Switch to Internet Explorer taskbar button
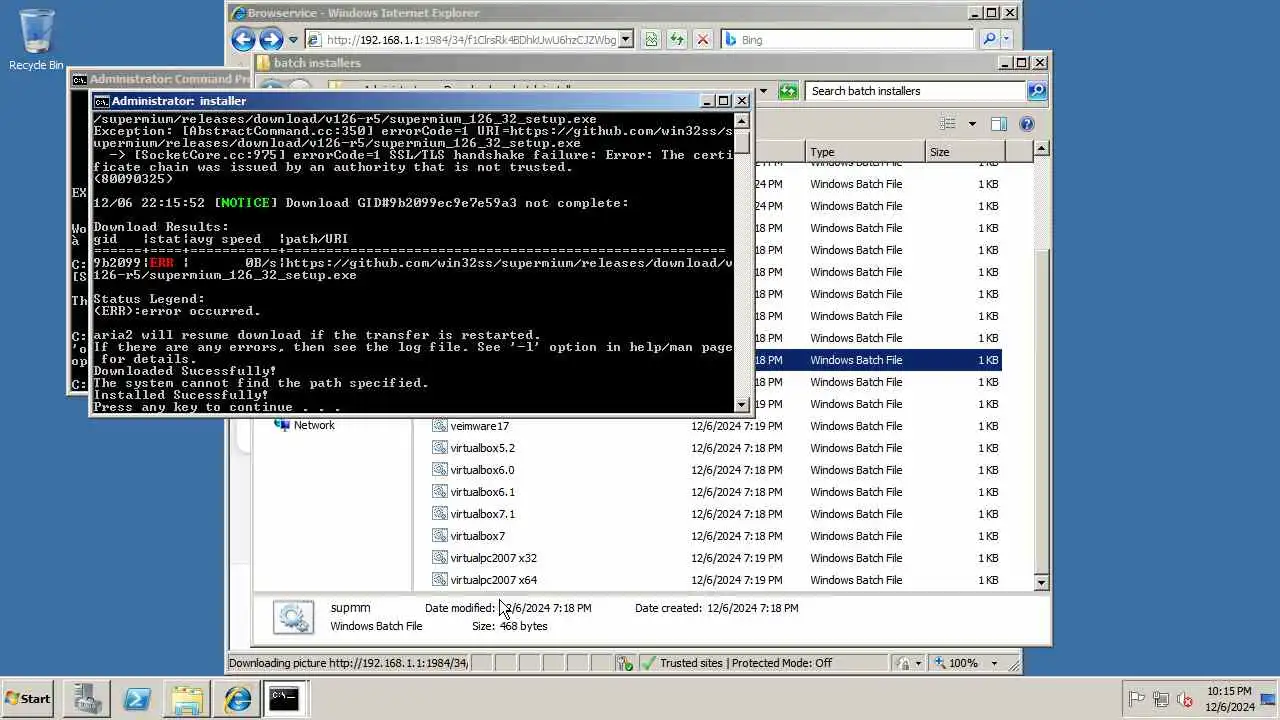This screenshot has height=720, width=1280. (x=237, y=699)
